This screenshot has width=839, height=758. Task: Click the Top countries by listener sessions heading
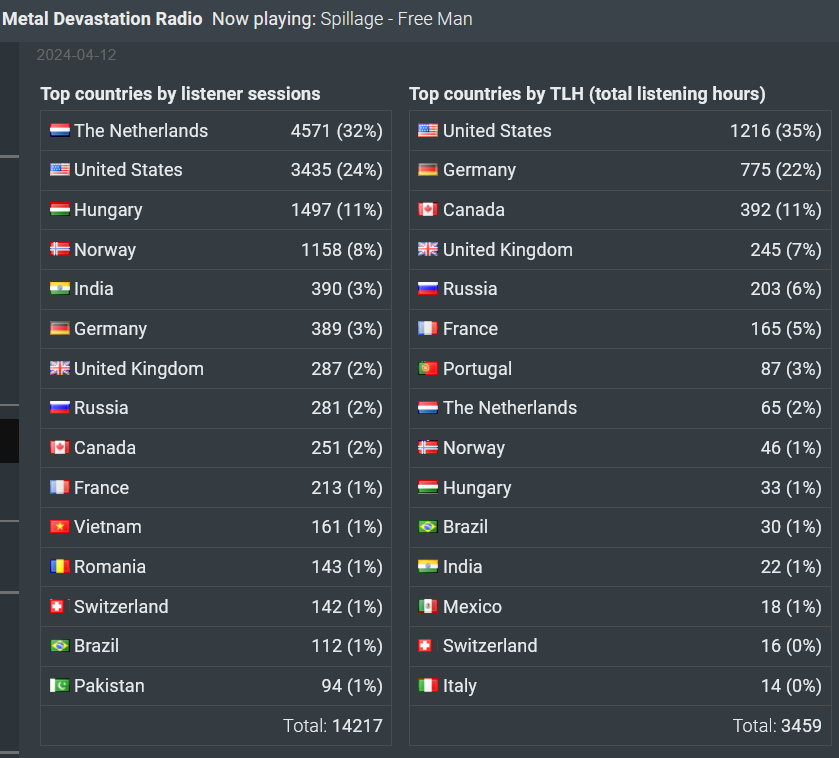(x=180, y=94)
